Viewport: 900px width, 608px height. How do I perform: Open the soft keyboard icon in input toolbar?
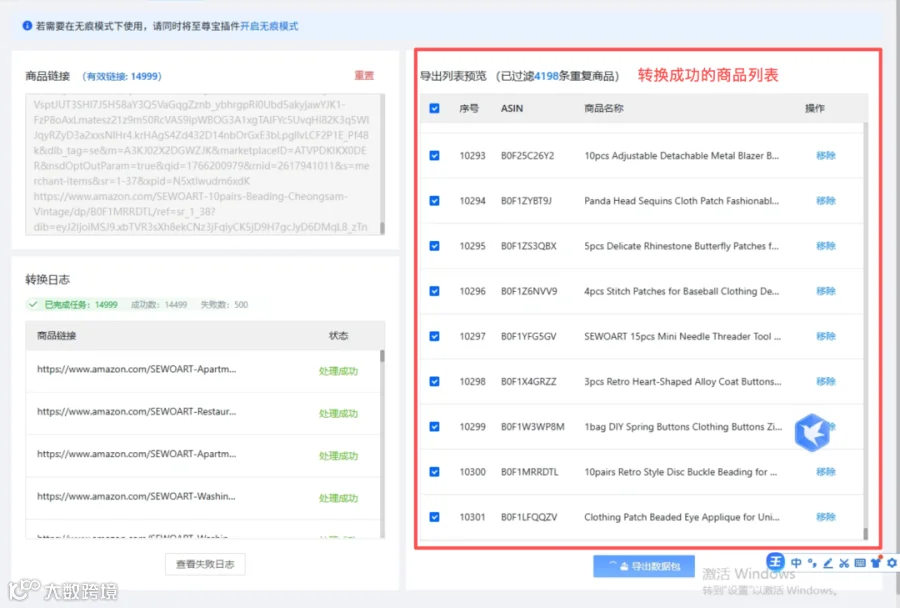(x=860, y=563)
